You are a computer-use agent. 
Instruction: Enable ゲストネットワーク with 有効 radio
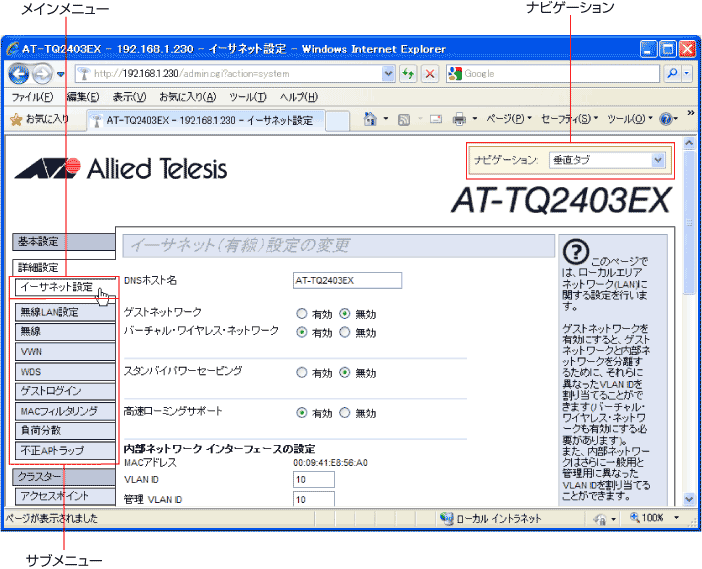coord(302,314)
